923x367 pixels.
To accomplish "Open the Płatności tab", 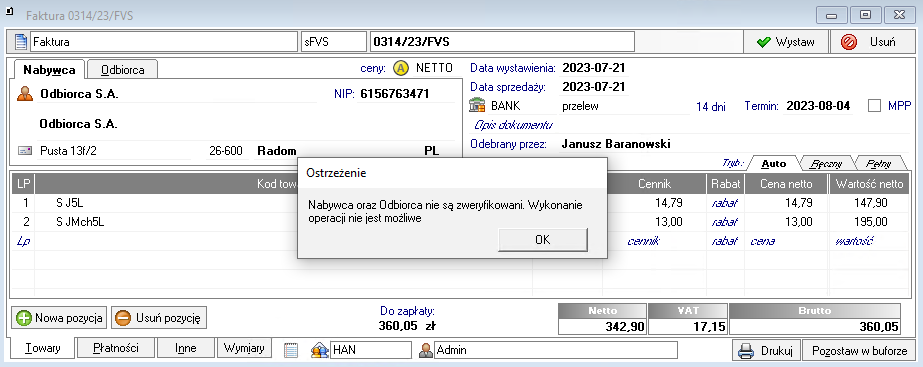I will point(116,348).
